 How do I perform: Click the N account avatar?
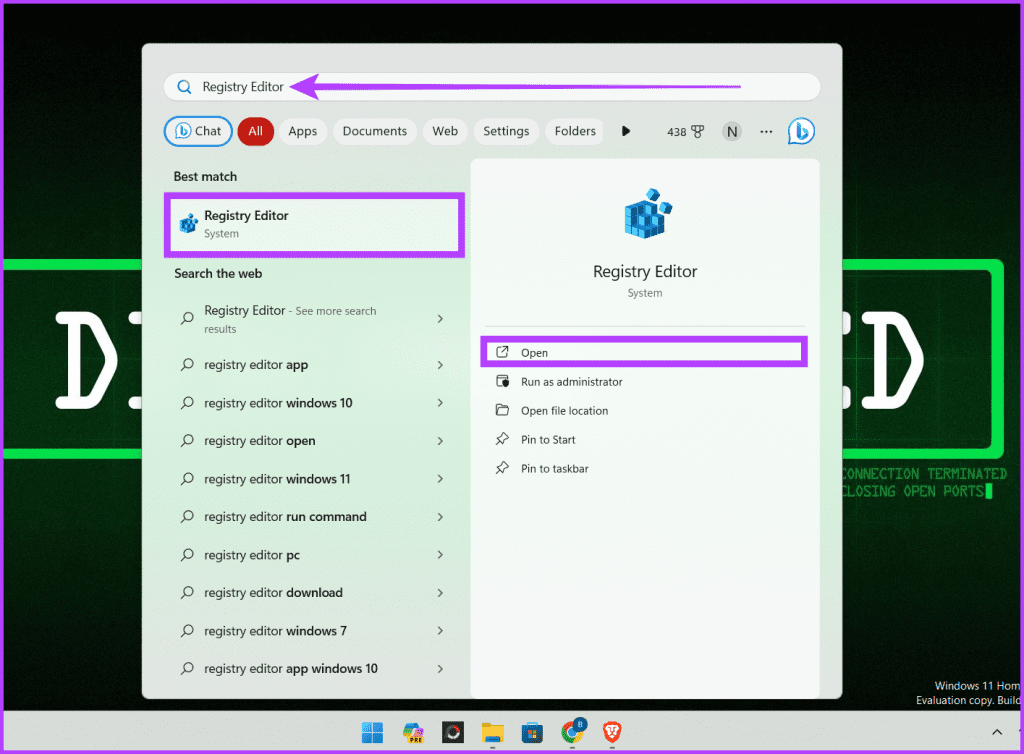[731, 132]
